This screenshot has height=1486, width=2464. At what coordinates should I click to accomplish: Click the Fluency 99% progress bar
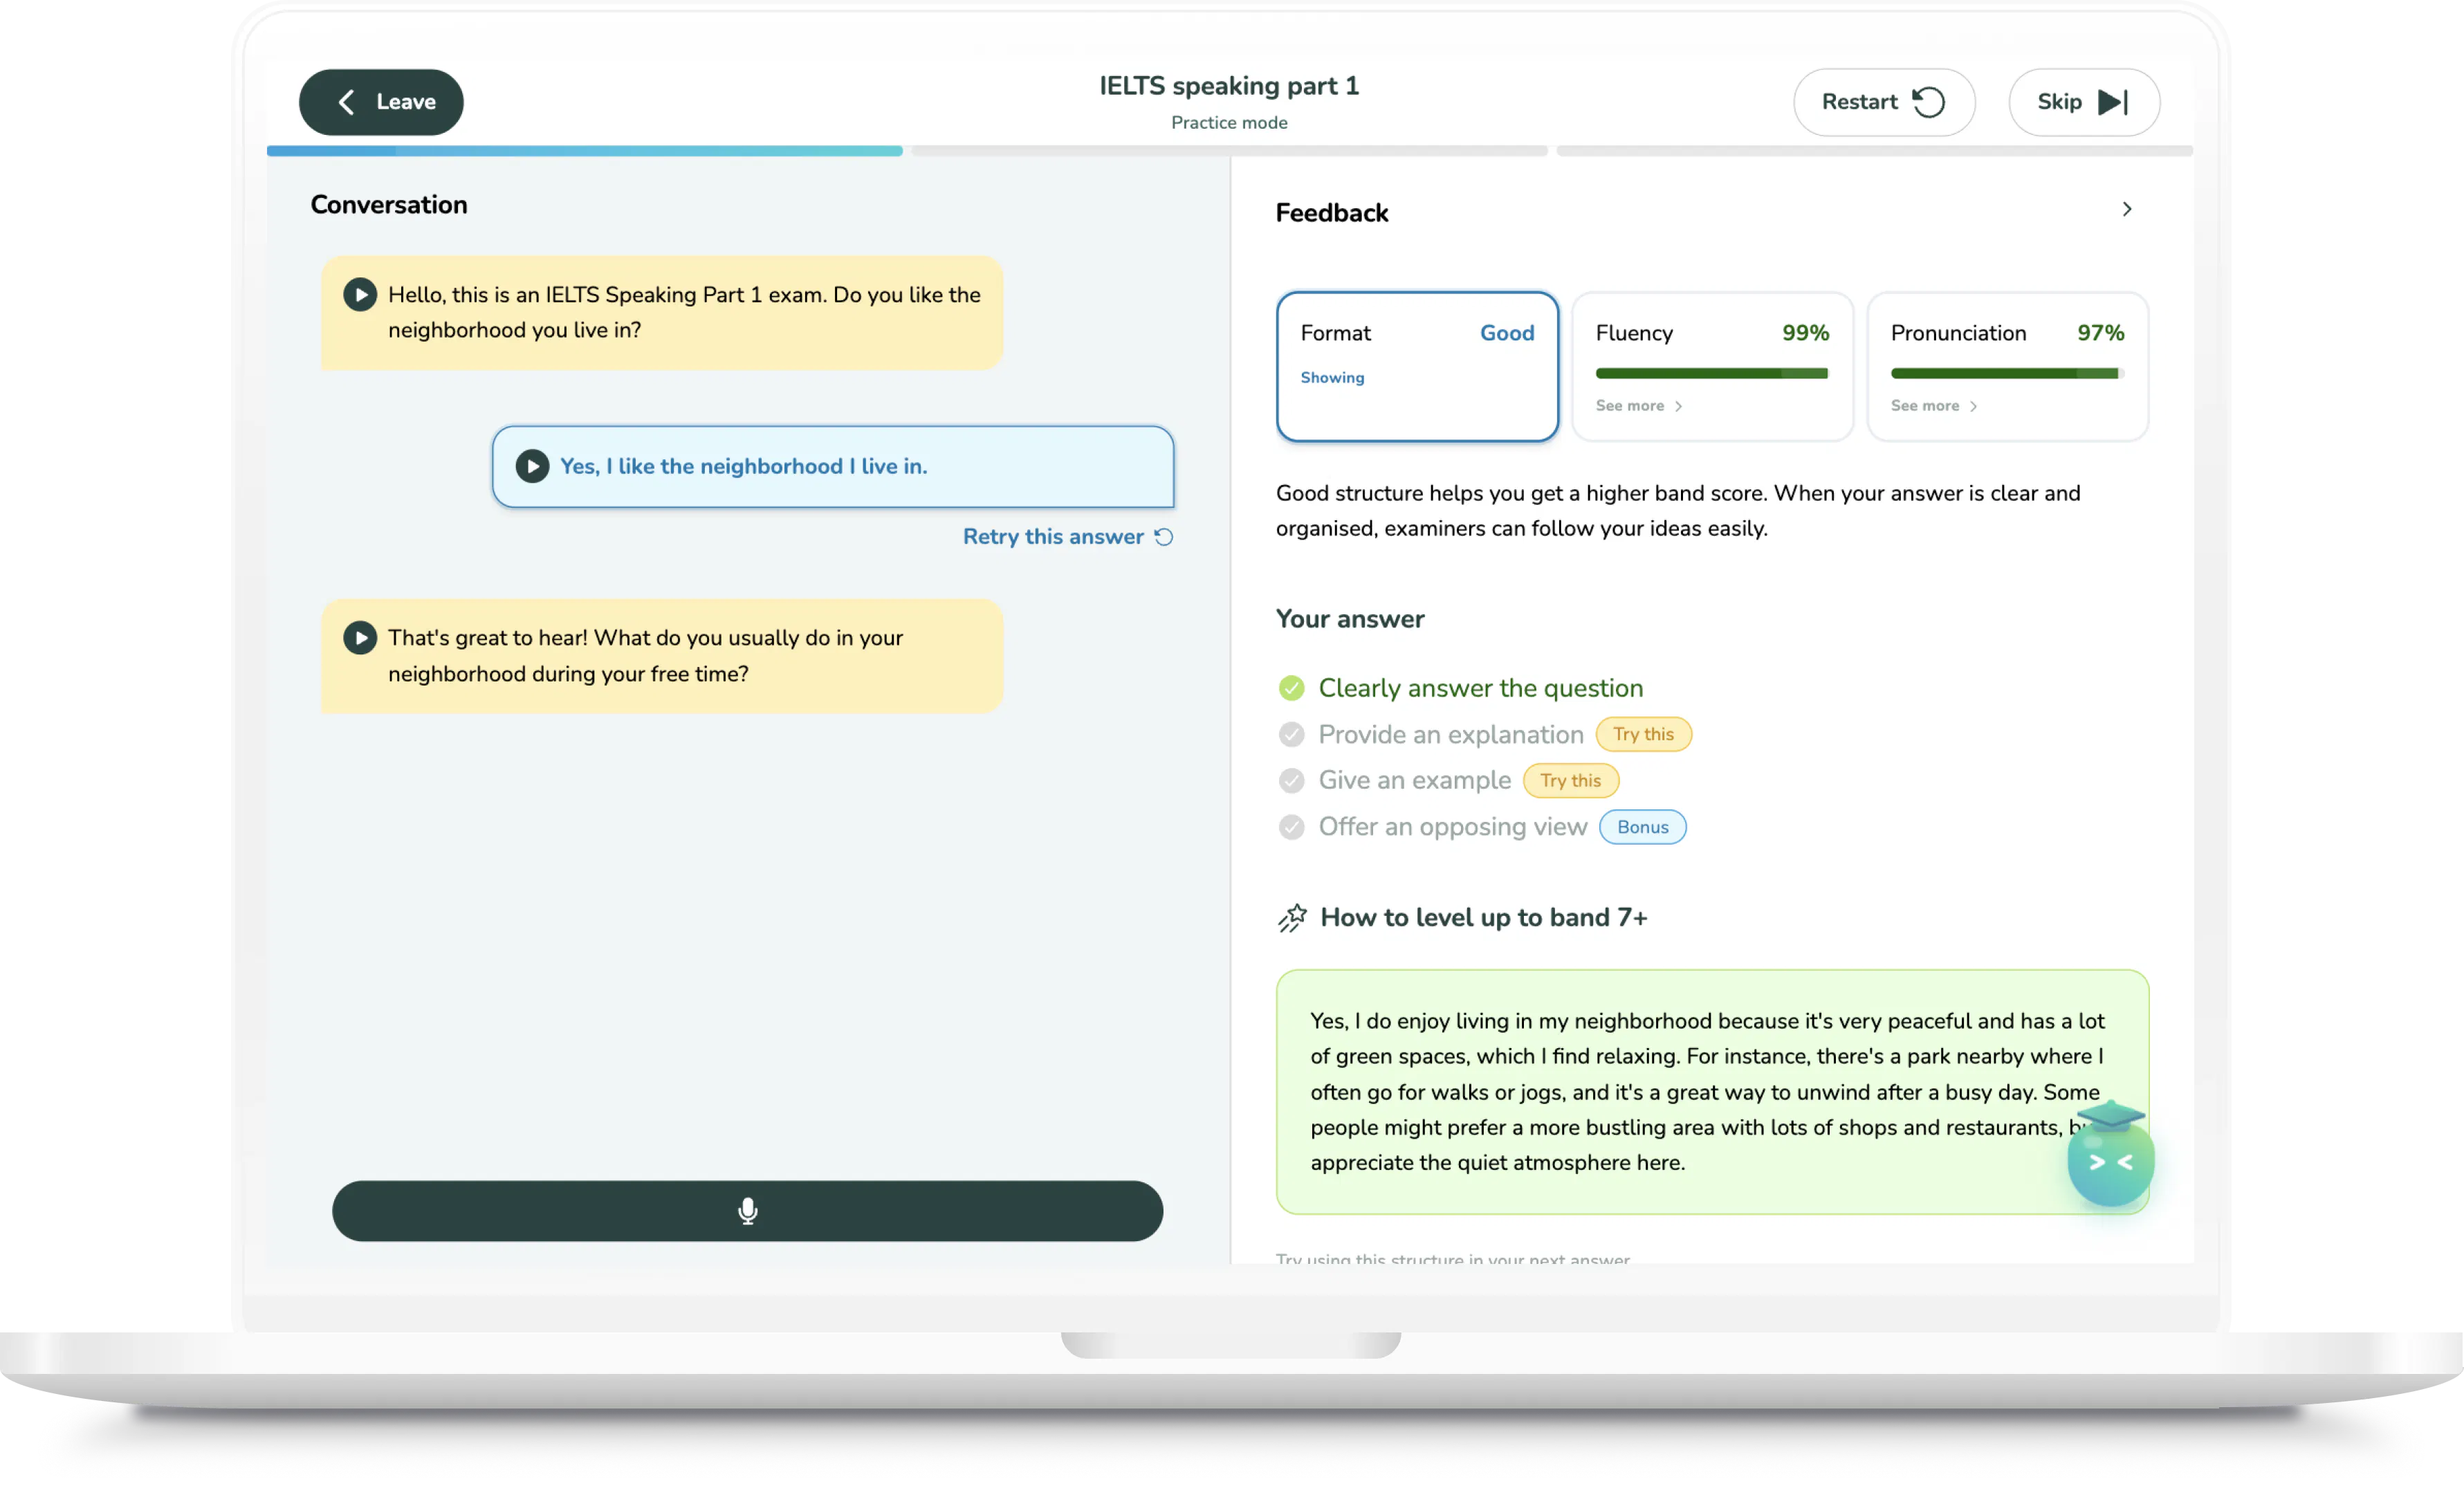point(1712,374)
